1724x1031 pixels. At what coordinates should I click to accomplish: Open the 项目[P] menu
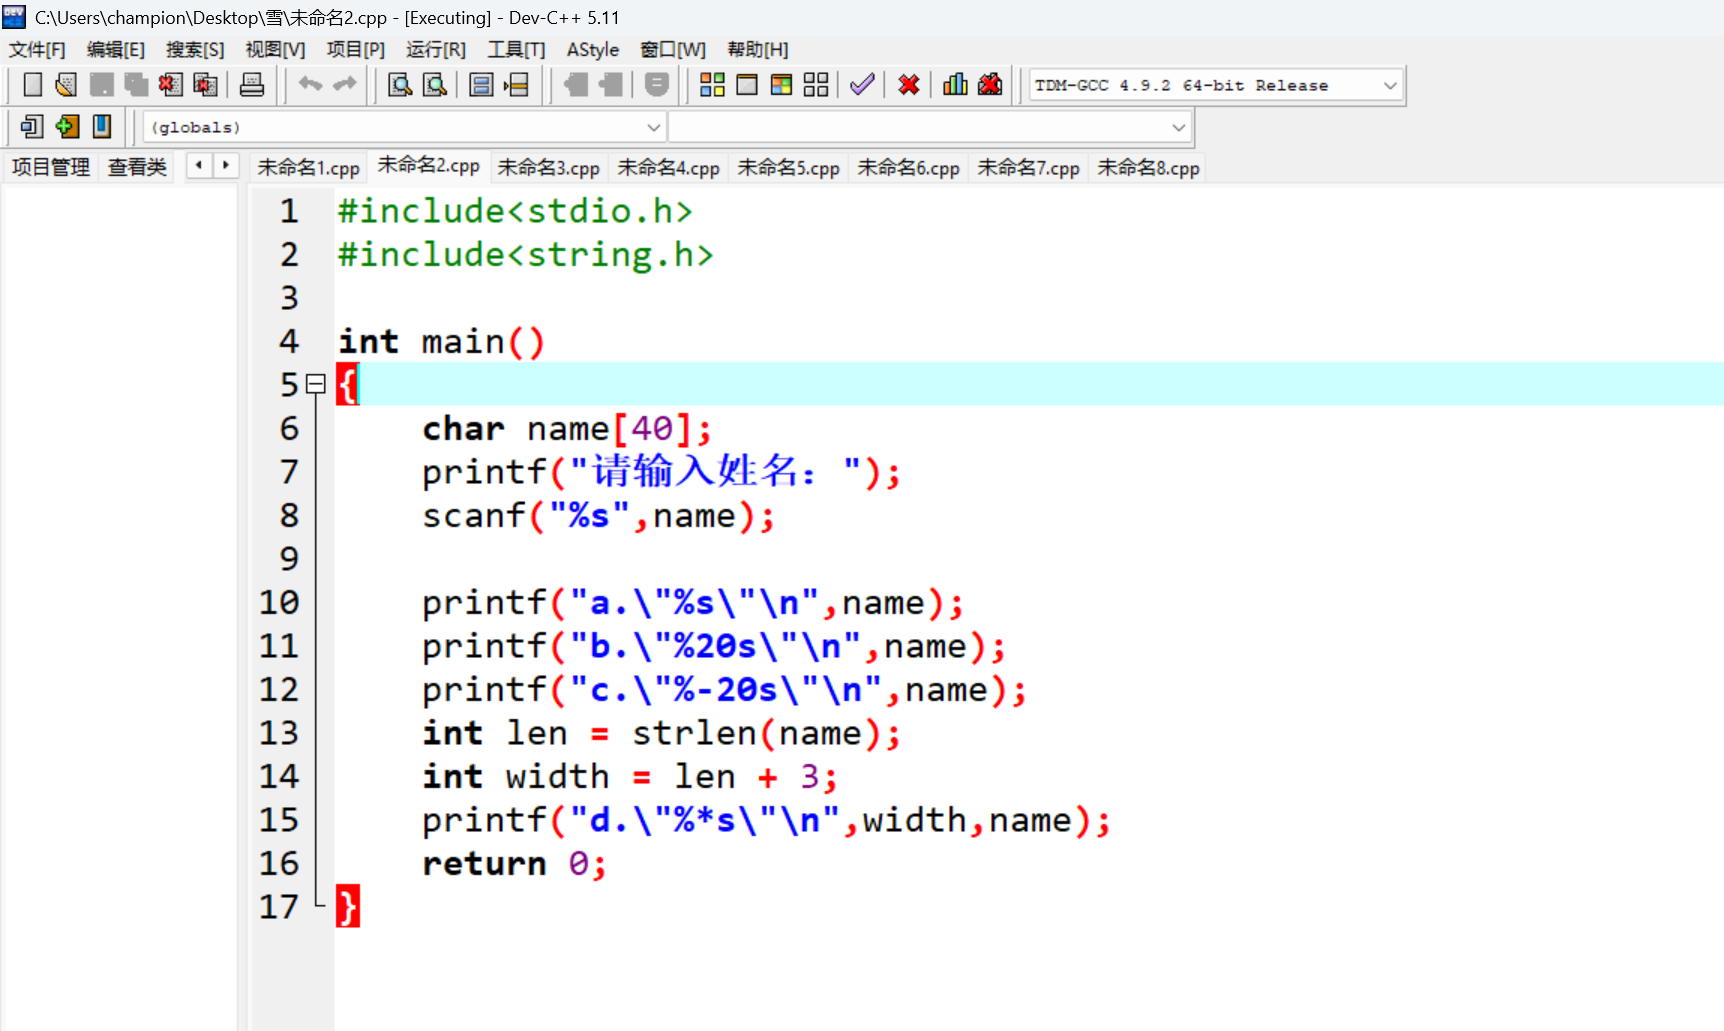click(355, 50)
